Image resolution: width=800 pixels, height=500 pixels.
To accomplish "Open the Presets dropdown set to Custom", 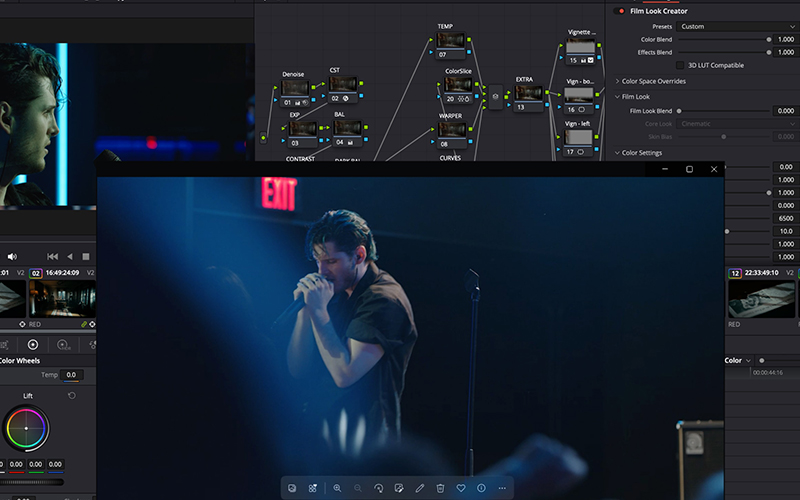I will point(735,26).
